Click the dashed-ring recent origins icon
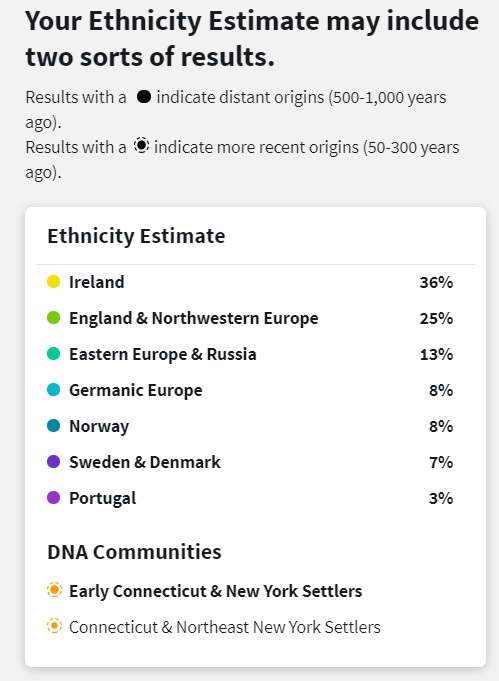 [141, 145]
